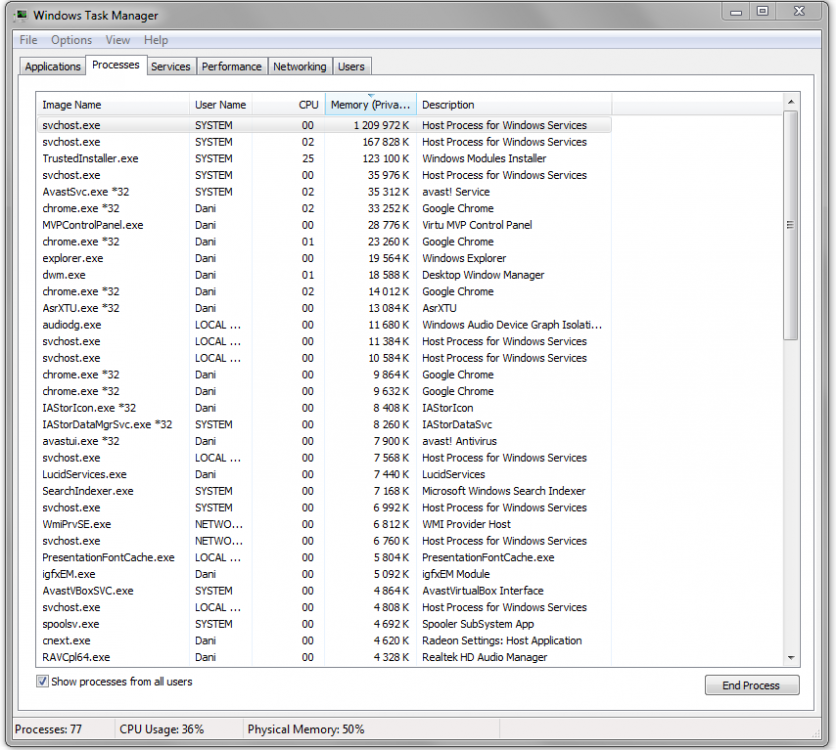Click Windows Modules Installer description
Image resolution: width=836 pixels, height=750 pixels.
tap(484, 158)
